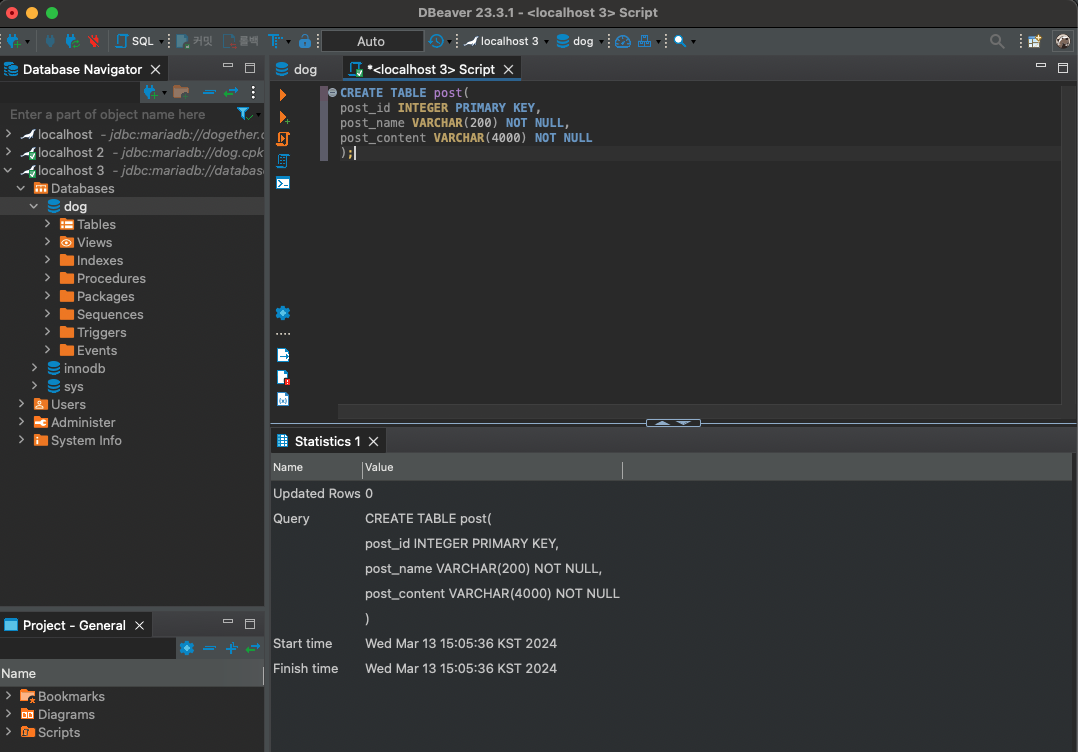The height and width of the screenshot is (752, 1078).
Task: Click the orange Execute SQL script icon
Action: (x=283, y=139)
